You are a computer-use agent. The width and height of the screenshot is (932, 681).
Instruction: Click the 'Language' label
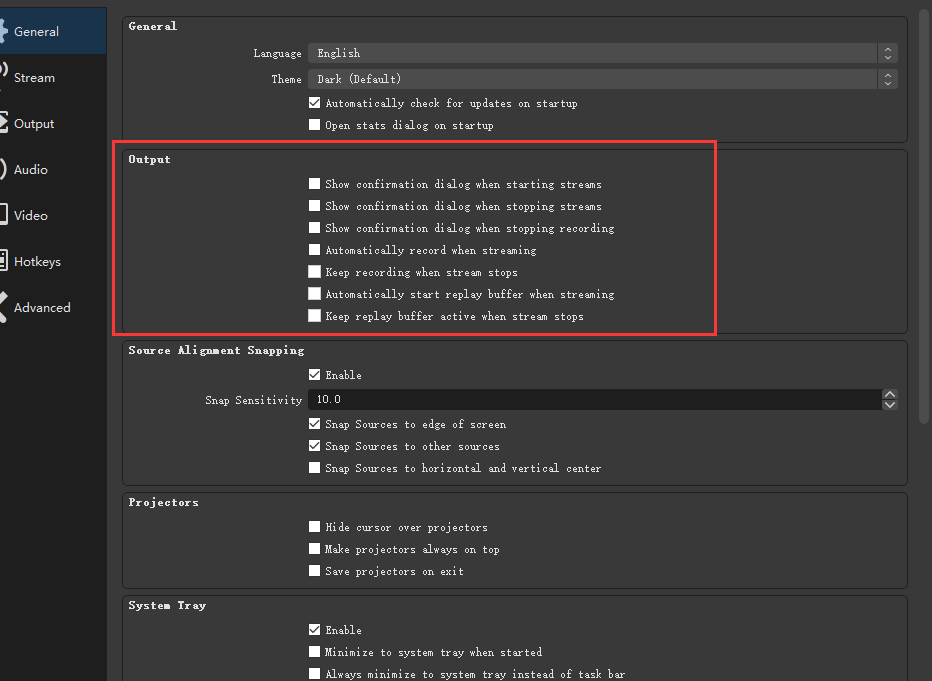(x=277, y=53)
